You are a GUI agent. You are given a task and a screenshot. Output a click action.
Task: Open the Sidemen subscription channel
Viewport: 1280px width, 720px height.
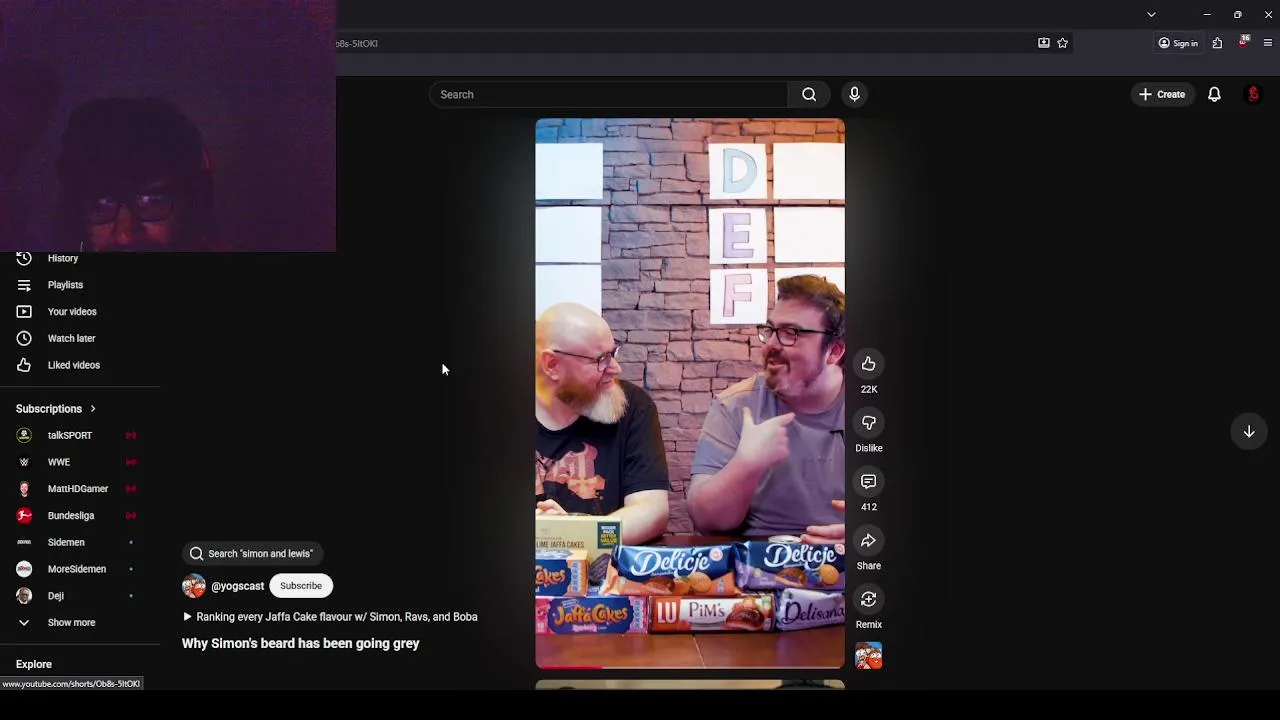66,542
